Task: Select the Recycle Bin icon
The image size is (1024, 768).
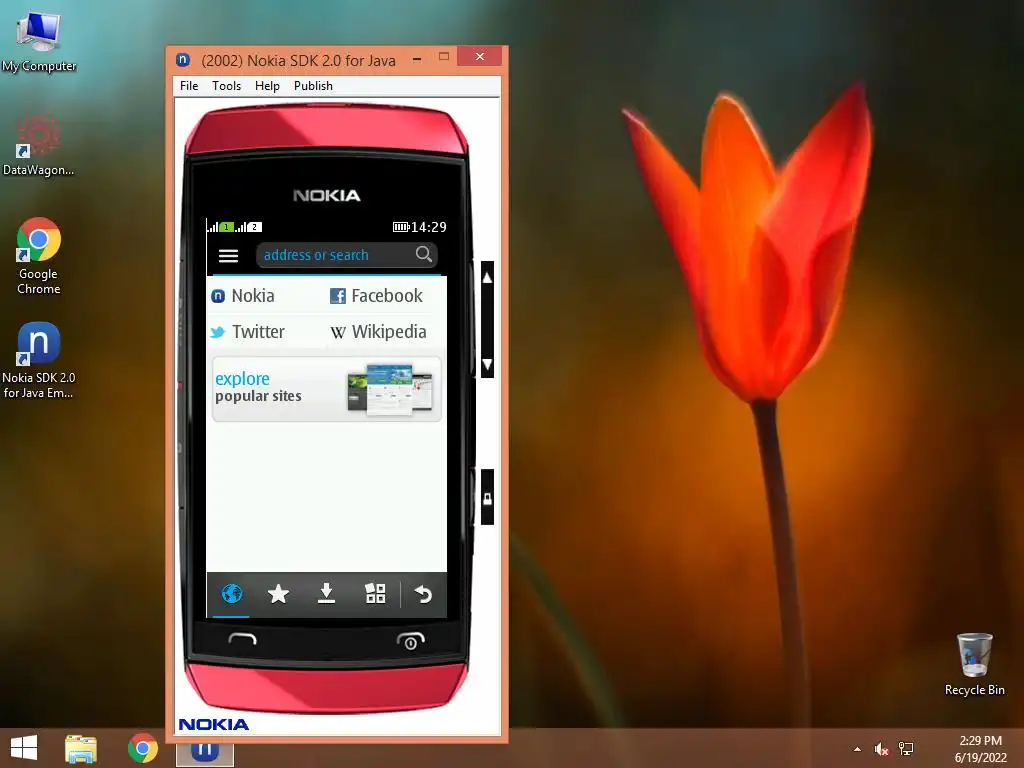Action: 974,664
